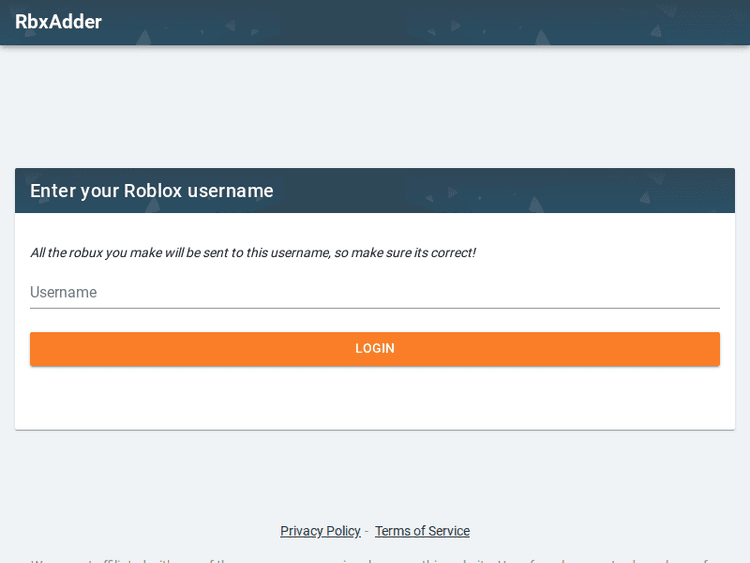This screenshot has width=750, height=563.
Task: Click the dash between the footer links
Action: [367, 531]
